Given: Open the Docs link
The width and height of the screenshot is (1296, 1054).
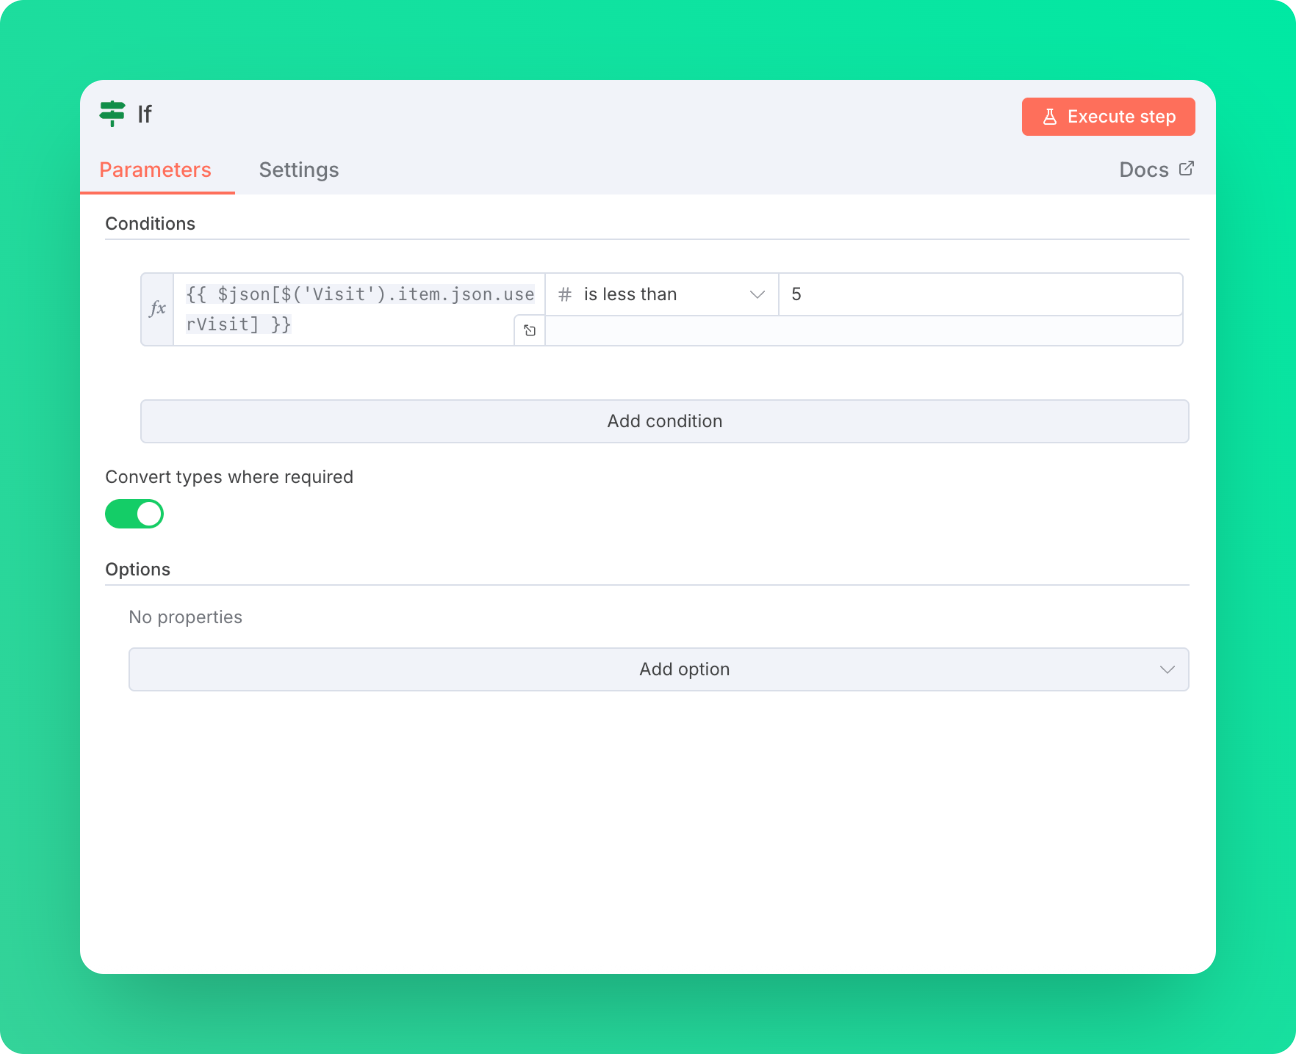Looking at the screenshot, I should (1143, 169).
